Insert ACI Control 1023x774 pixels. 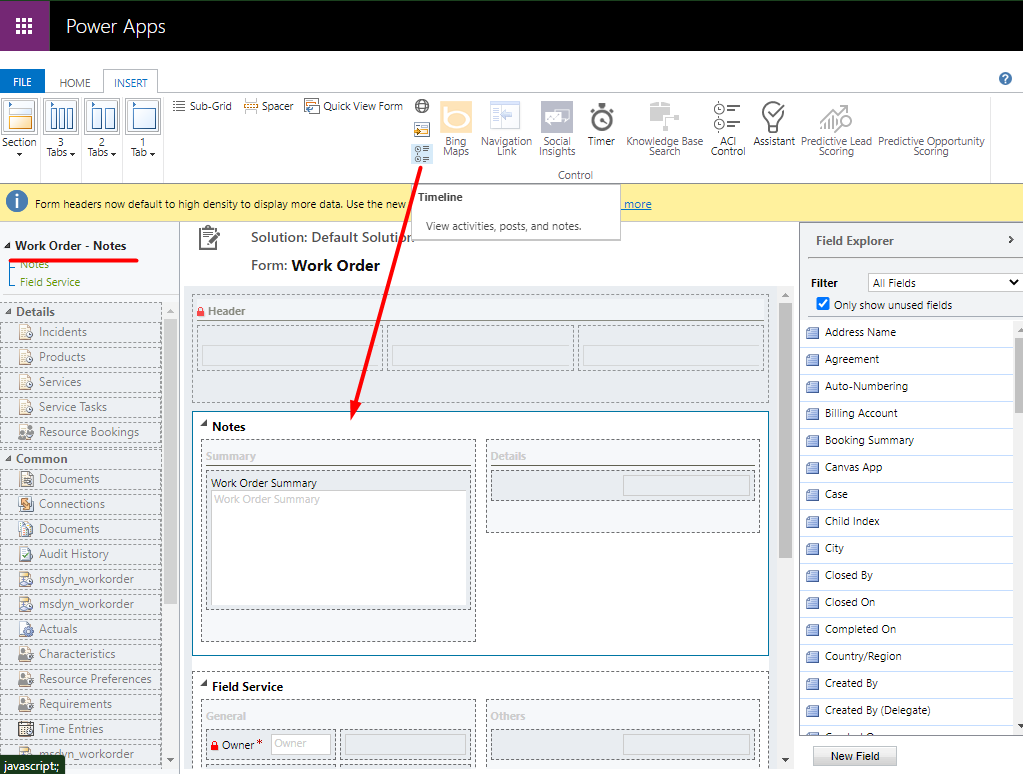pyautogui.click(x=727, y=129)
